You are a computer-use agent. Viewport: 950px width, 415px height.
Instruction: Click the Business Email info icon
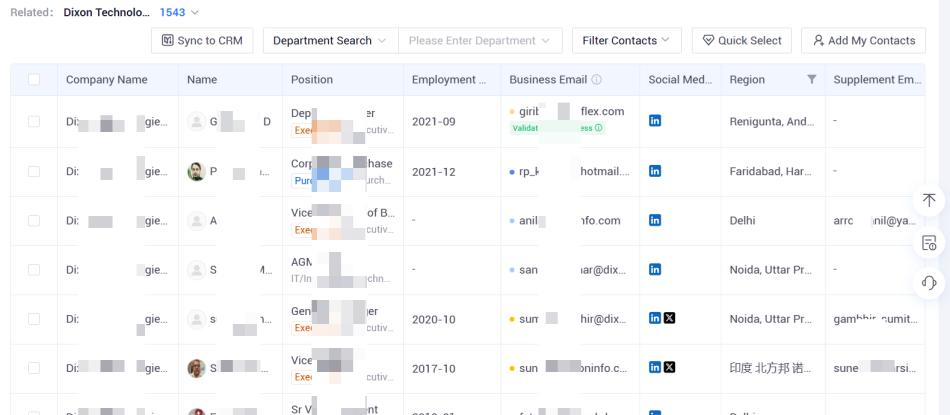tap(596, 79)
